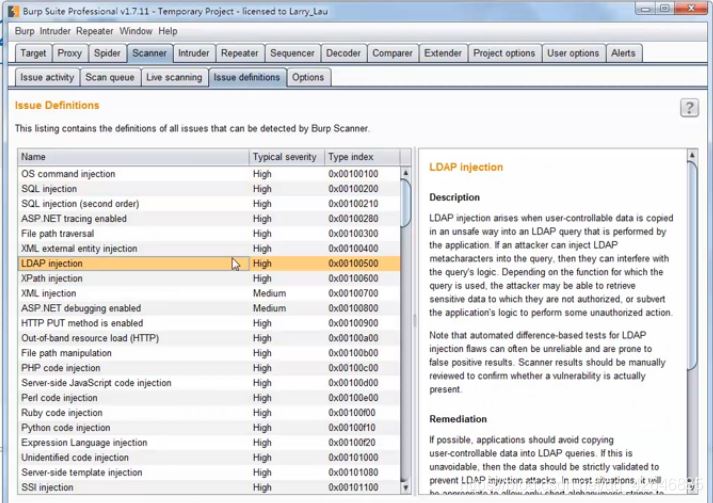Select Server-side template injection row

pyautogui.click(x=82, y=473)
